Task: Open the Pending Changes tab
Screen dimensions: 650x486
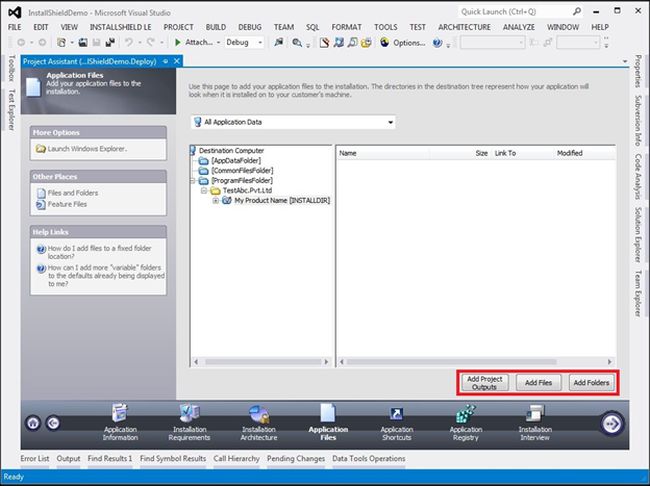Action: tap(296, 459)
